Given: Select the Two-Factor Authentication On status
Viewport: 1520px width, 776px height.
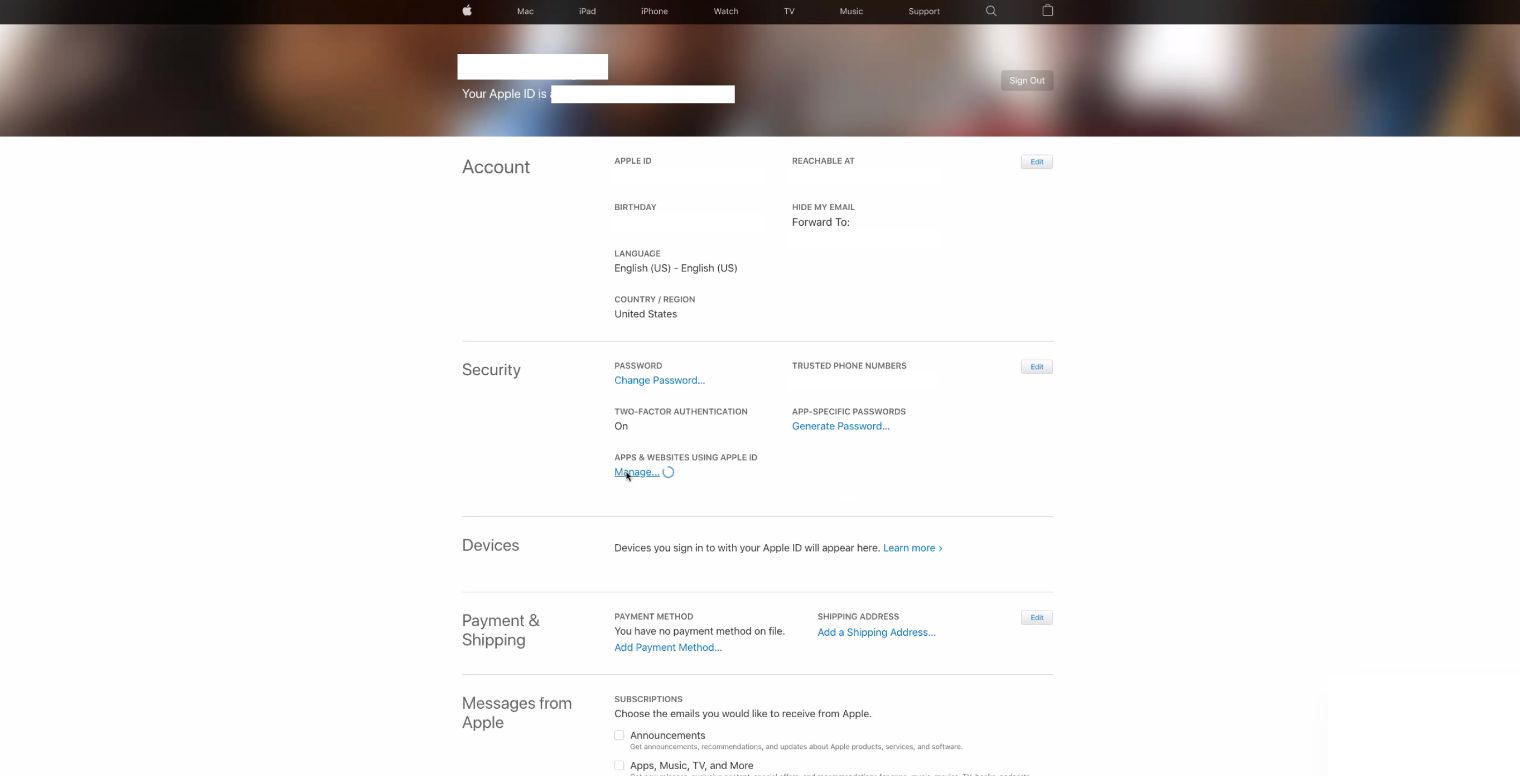Looking at the screenshot, I should [621, 426].
